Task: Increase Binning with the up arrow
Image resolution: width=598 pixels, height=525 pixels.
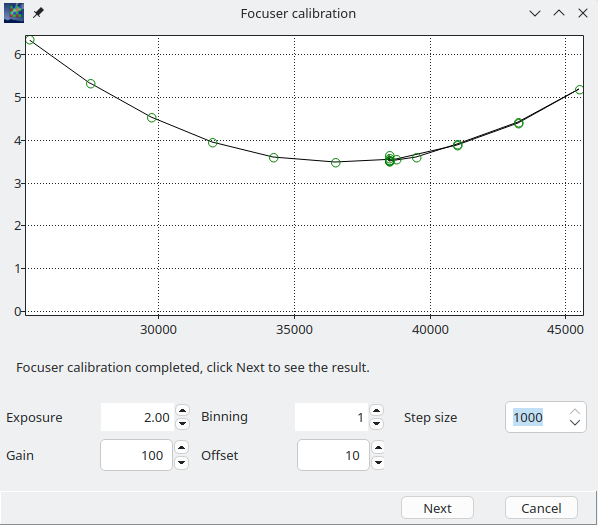Action: tap(377, 410)
